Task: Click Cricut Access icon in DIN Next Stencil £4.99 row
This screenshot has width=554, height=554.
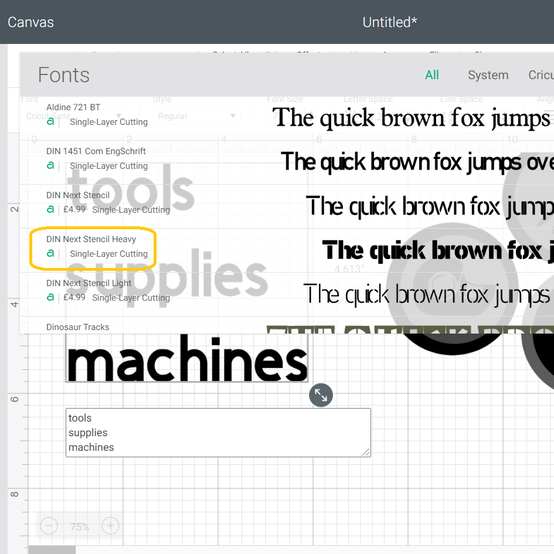Action: [x=51, y=210]
